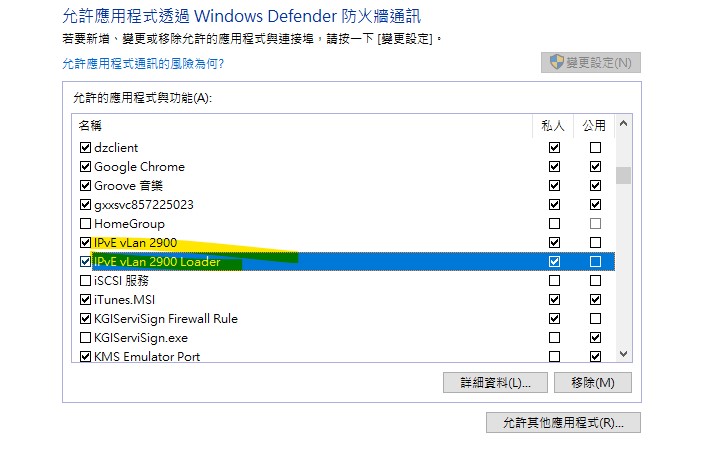
Task: Uncheck Groove 音樂 private checkbox
Action: (x=555, y=186)
